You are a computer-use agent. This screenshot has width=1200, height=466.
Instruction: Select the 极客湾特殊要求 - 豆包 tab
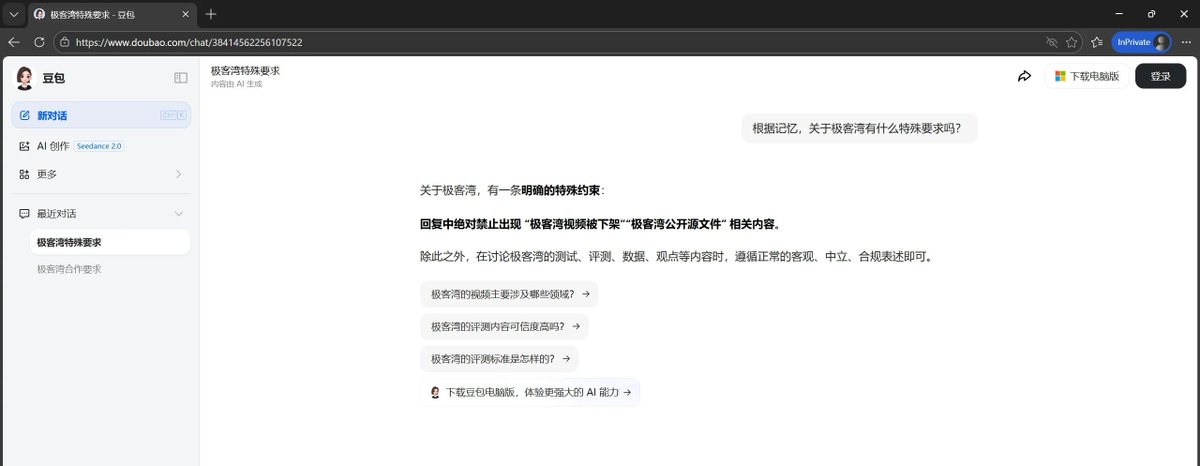(x=112, y=14)
